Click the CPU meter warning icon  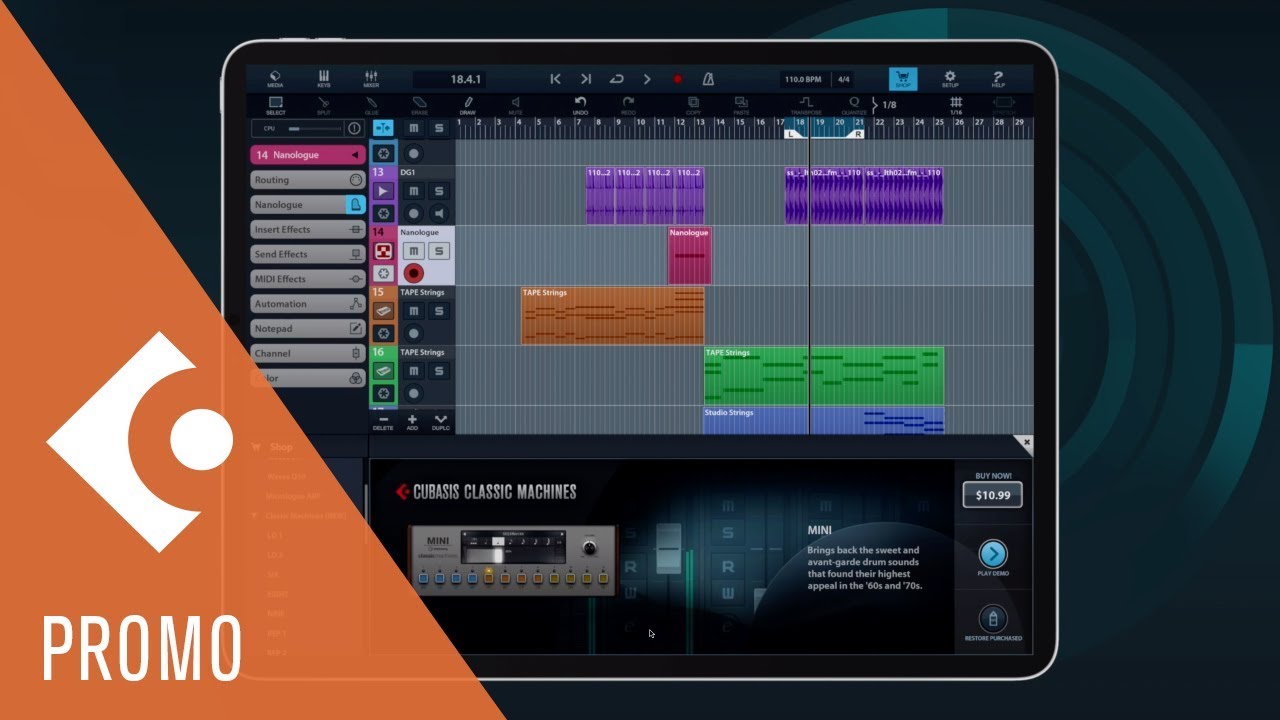tap(353, 129)
